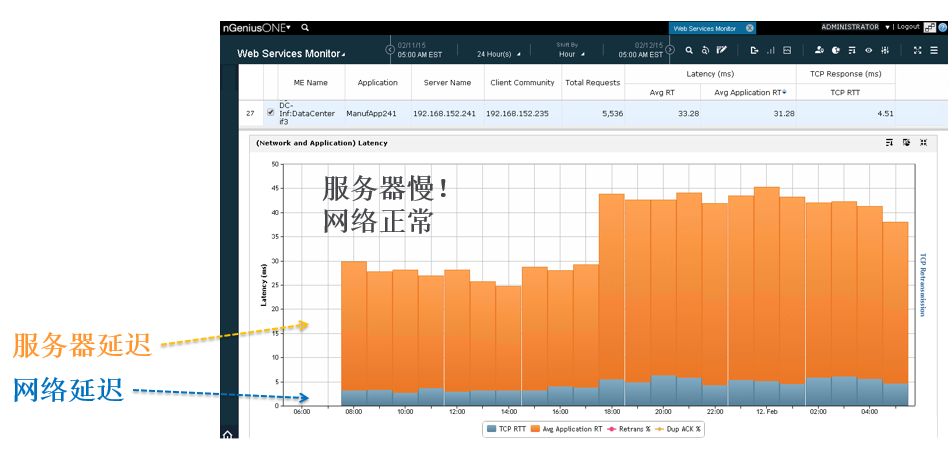Expand the nGeniusONE product menu arrow
This screenshot has width=948, height=456.
click(x=288, y=28)
